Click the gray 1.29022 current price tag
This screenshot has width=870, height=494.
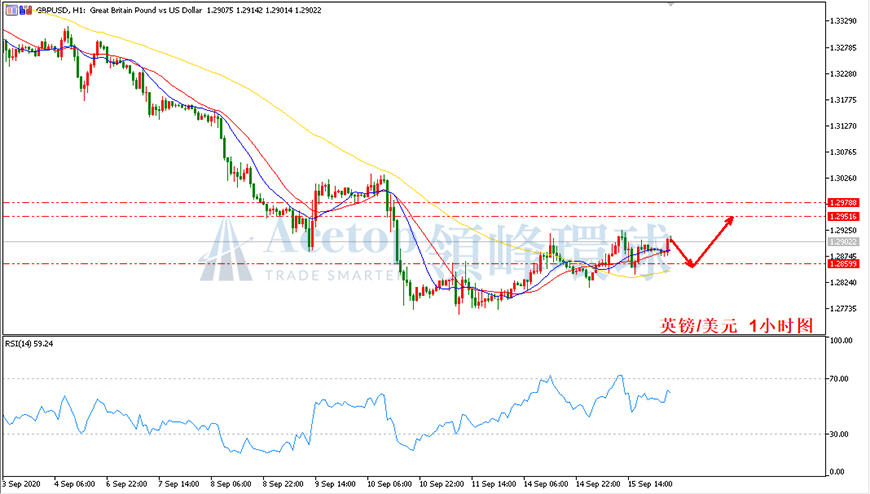coord(843,241)
